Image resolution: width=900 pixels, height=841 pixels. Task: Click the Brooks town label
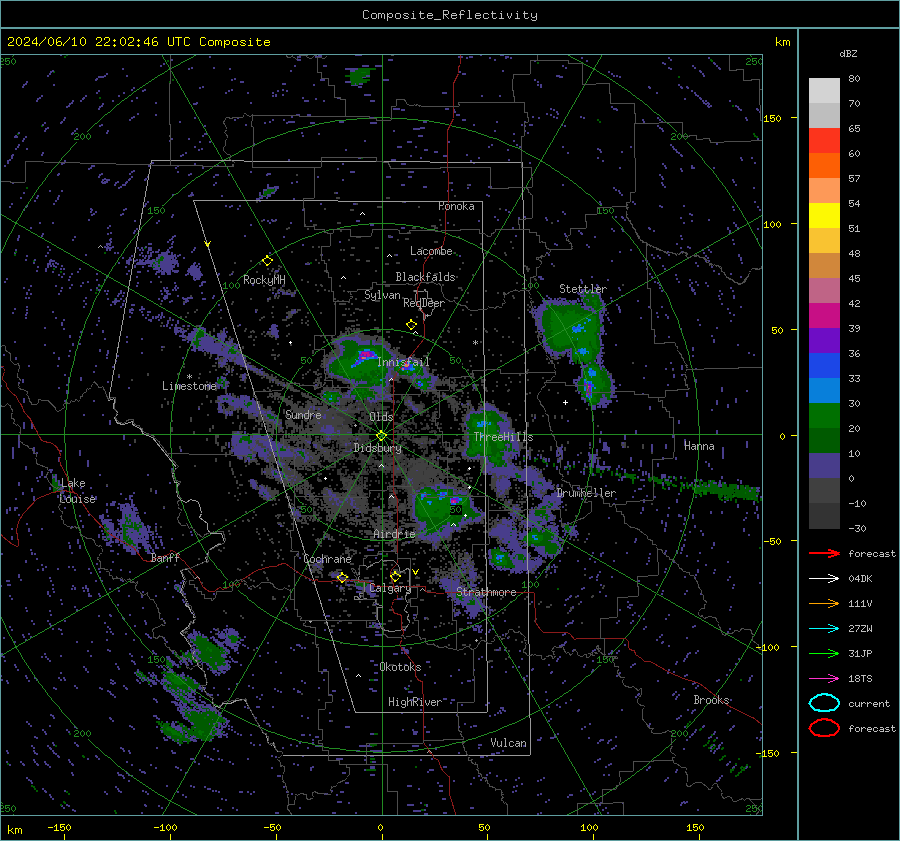(711, 700)
